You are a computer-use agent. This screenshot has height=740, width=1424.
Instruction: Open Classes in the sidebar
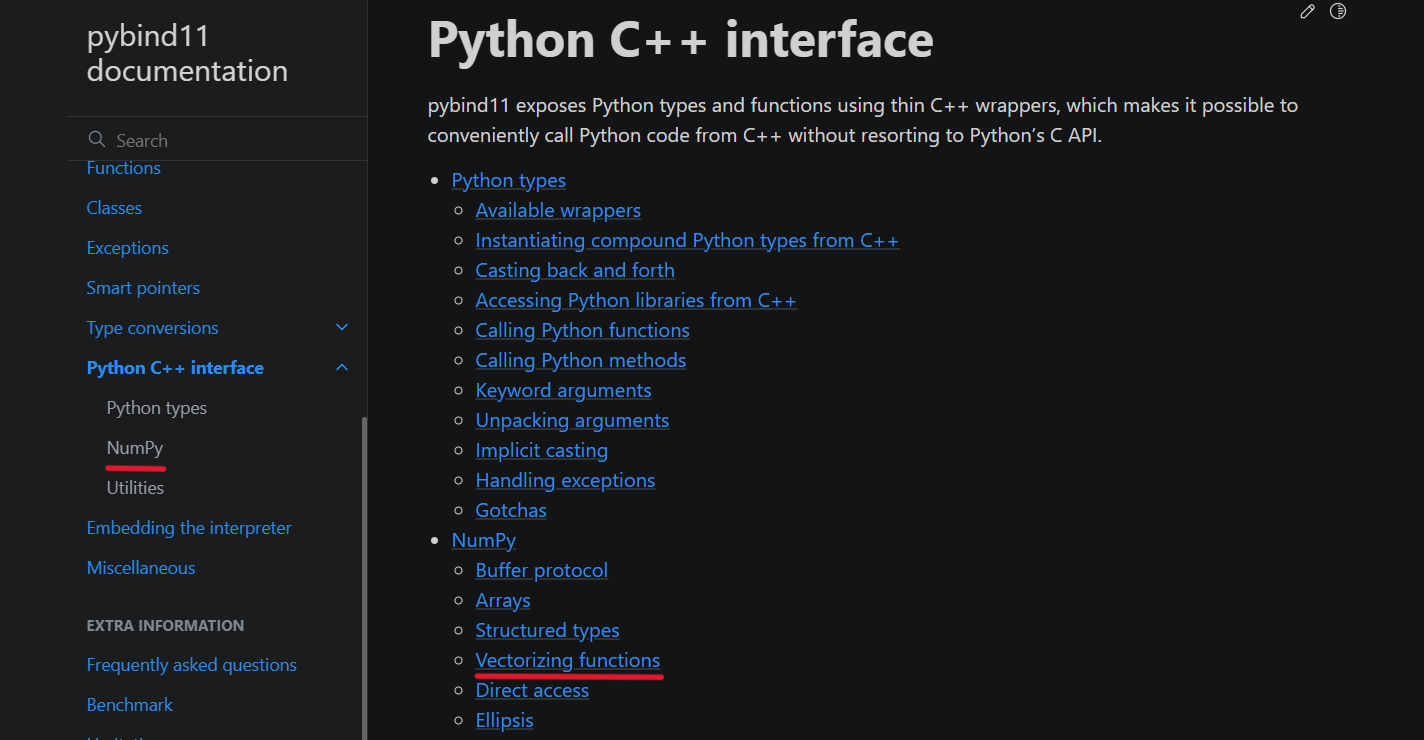point(114,208)
